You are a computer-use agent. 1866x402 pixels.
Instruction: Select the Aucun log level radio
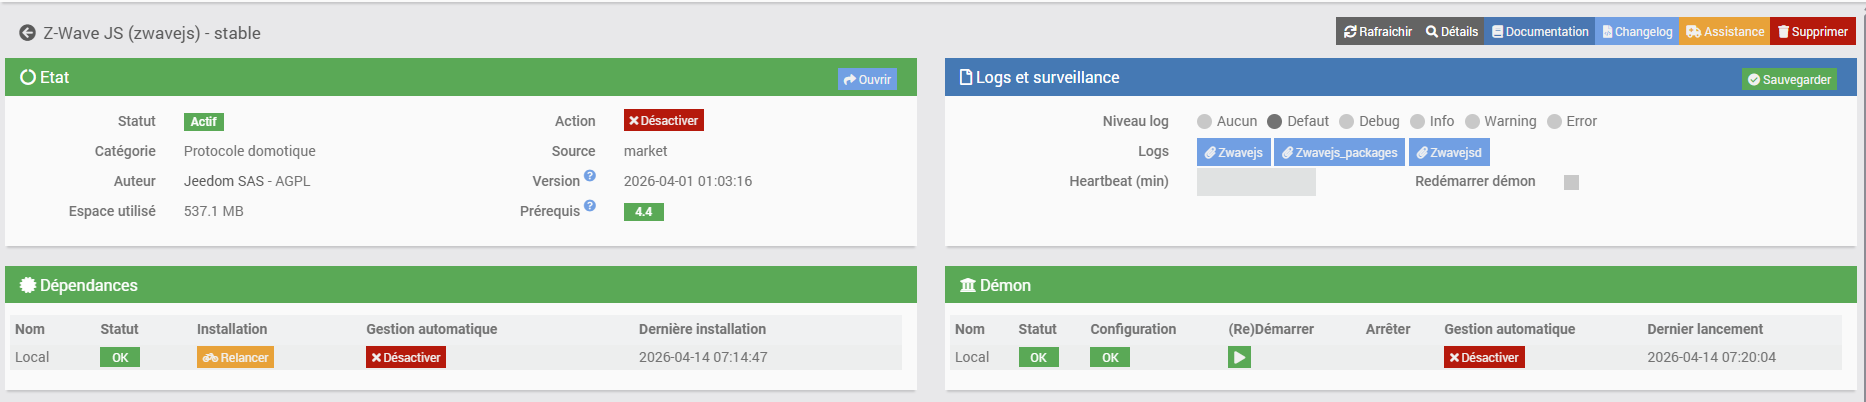tap(1204, 122)
